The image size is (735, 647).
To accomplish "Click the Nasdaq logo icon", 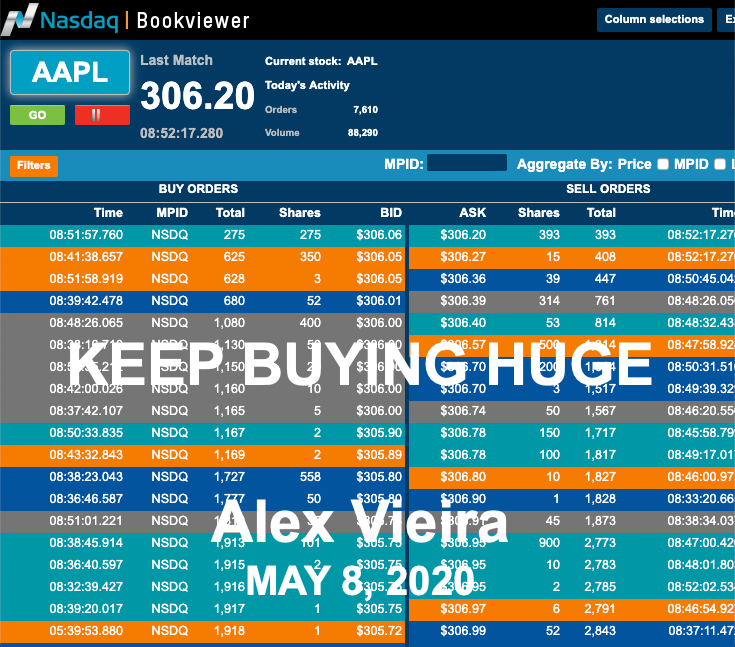I will 19,20.
